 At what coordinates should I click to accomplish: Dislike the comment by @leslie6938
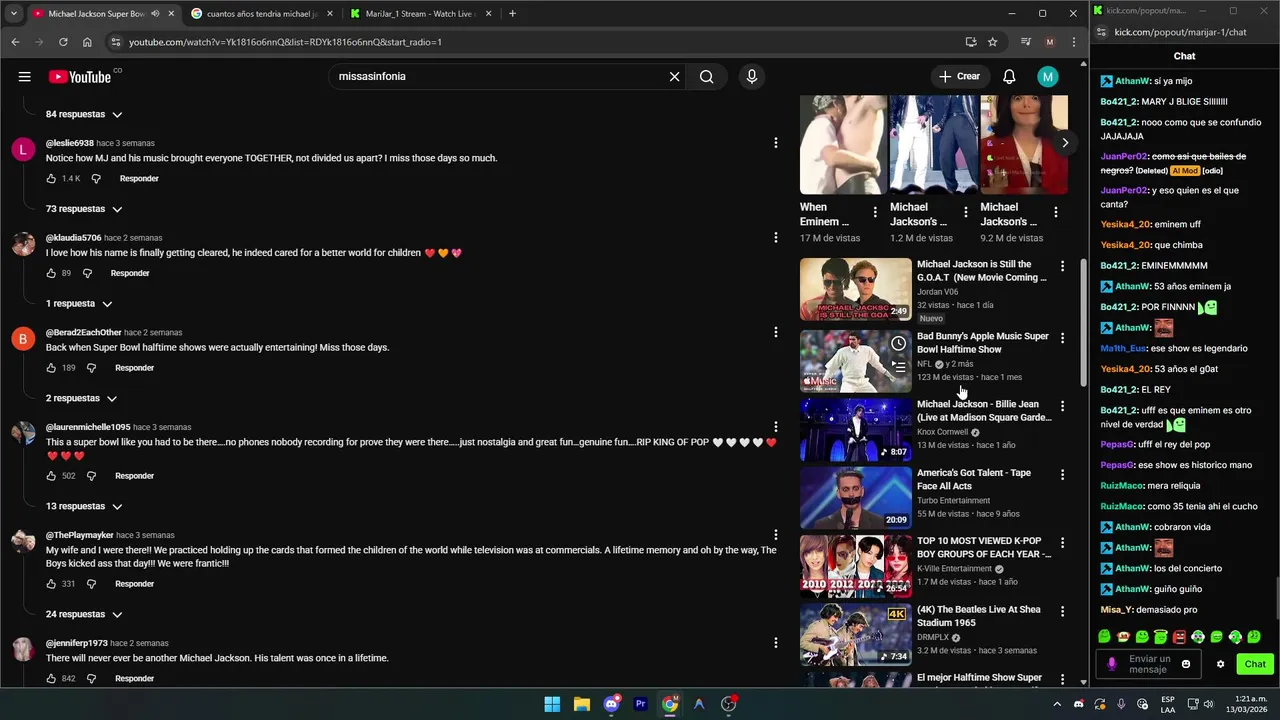(x=96, y=178)
